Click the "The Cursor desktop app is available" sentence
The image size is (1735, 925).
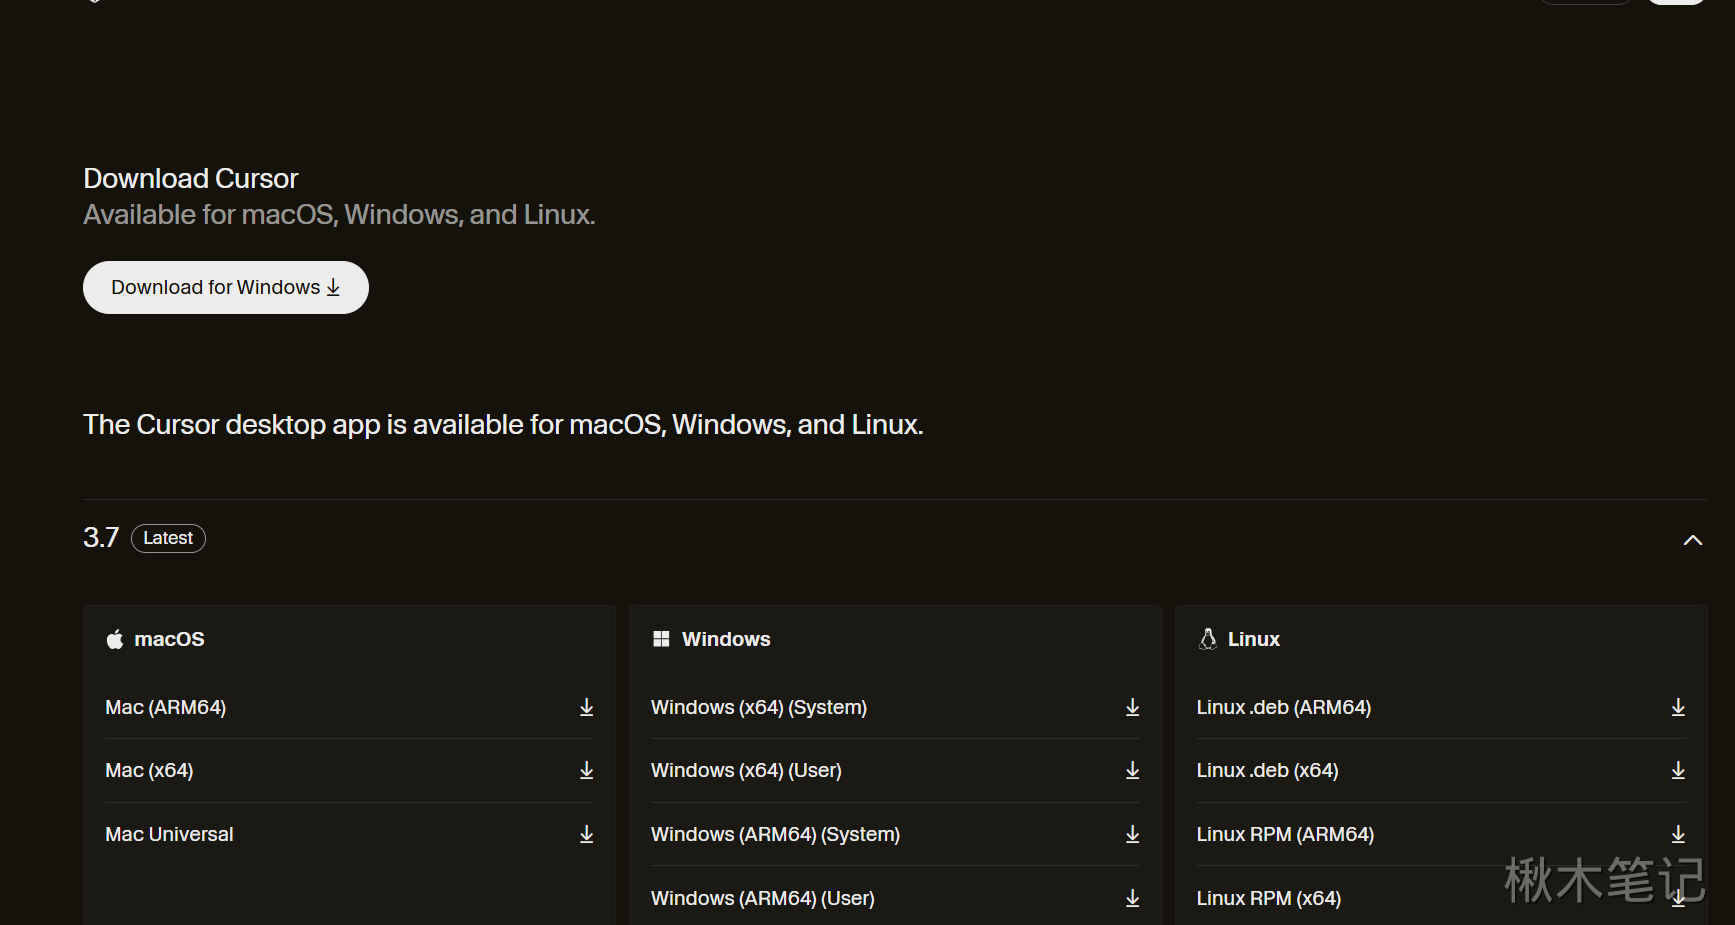(x=503, y=425)
